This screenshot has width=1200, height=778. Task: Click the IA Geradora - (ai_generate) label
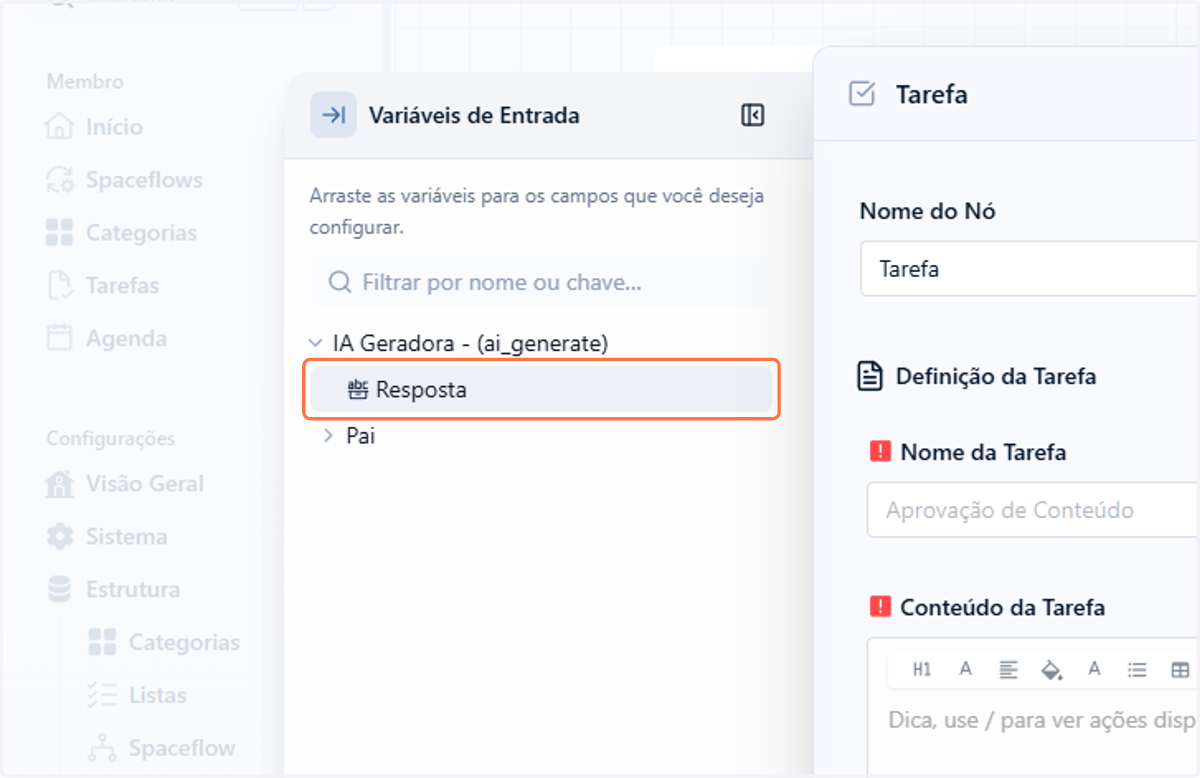point(471,344)
